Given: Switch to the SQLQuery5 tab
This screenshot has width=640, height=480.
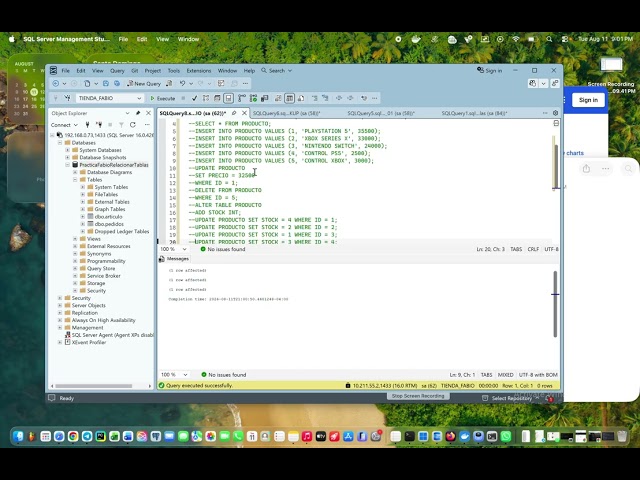Looking at the screenshot, I should pos(381,113).
